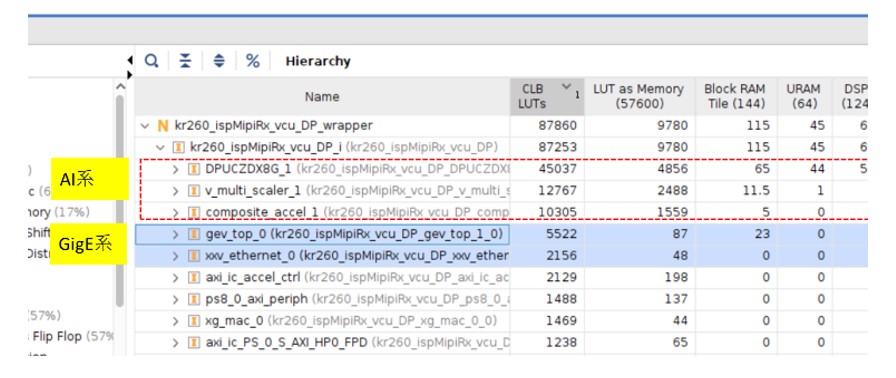Viewport: 896px width, 378px height.
Task: Expand the xxv_ethernet_0 row
Action: coord(176,256)
